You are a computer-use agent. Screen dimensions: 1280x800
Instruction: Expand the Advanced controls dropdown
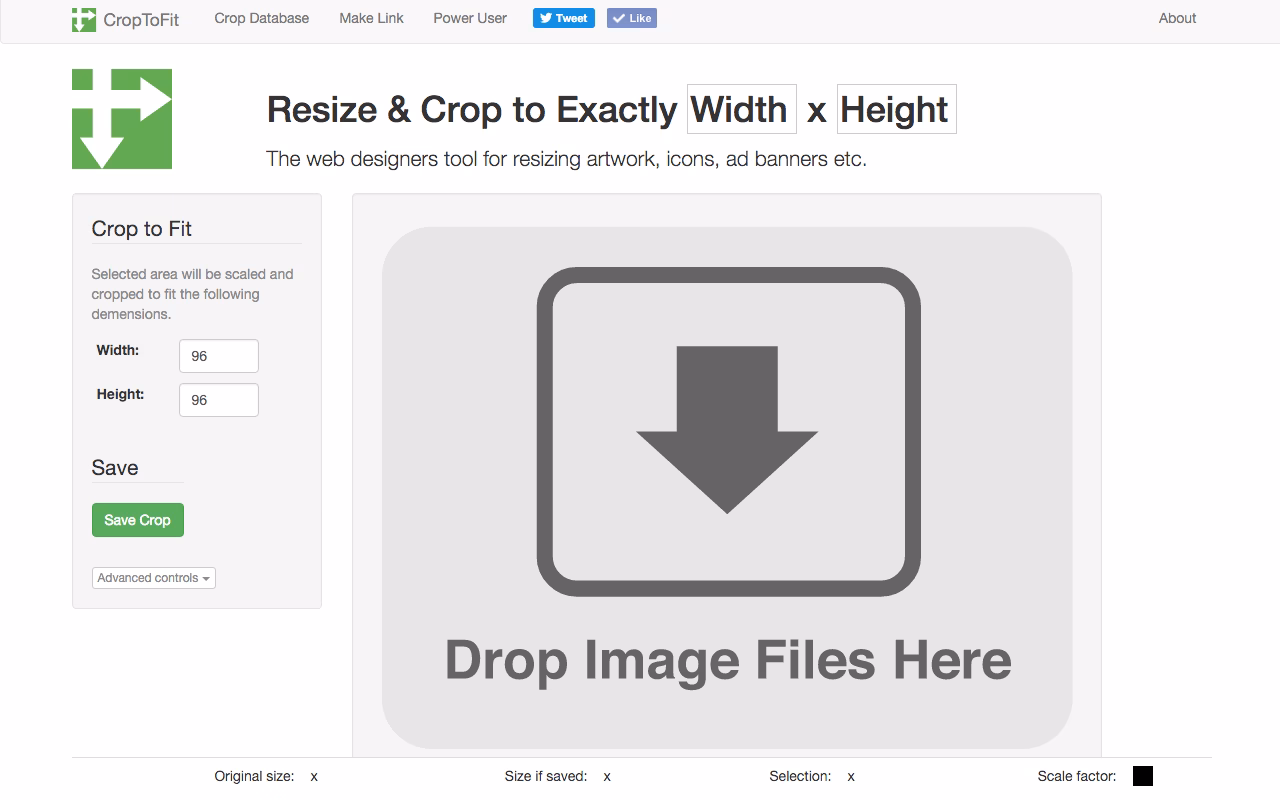tap(154, 578)
